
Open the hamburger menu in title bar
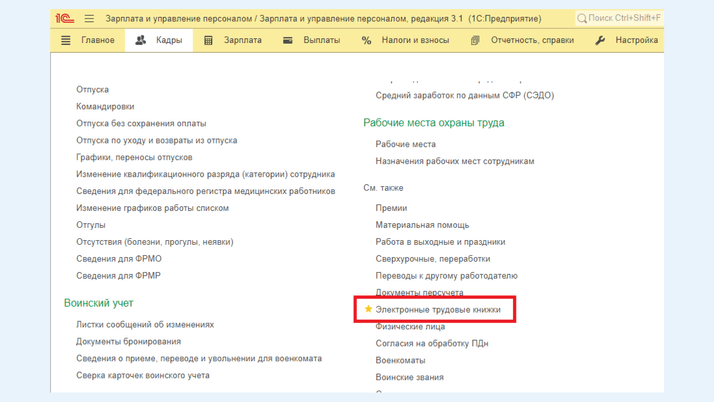tap(89, 18)
